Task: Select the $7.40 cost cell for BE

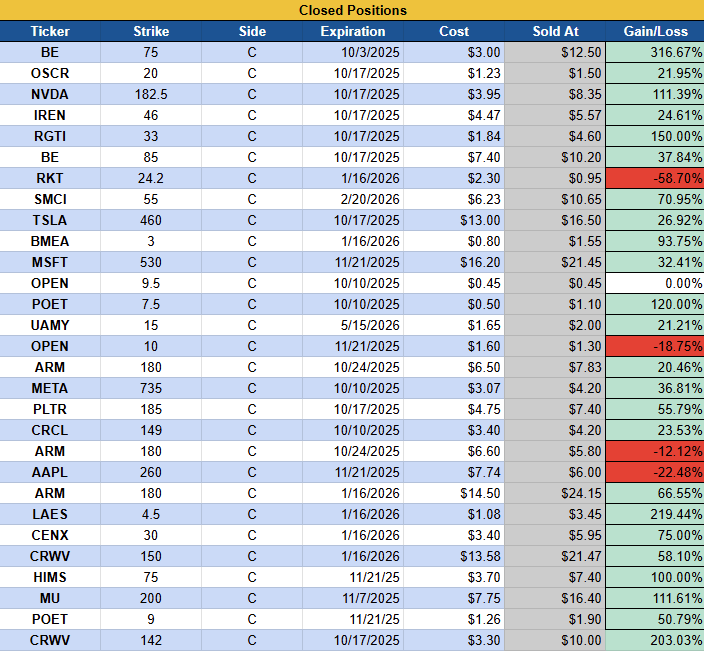Action: pyautogui.click(x=454, y=157)
